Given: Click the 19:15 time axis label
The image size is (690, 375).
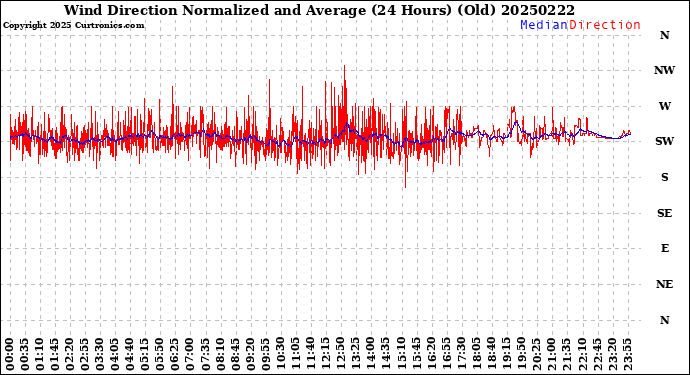Looking at the screenshot, I should click(x=506, y=354).
